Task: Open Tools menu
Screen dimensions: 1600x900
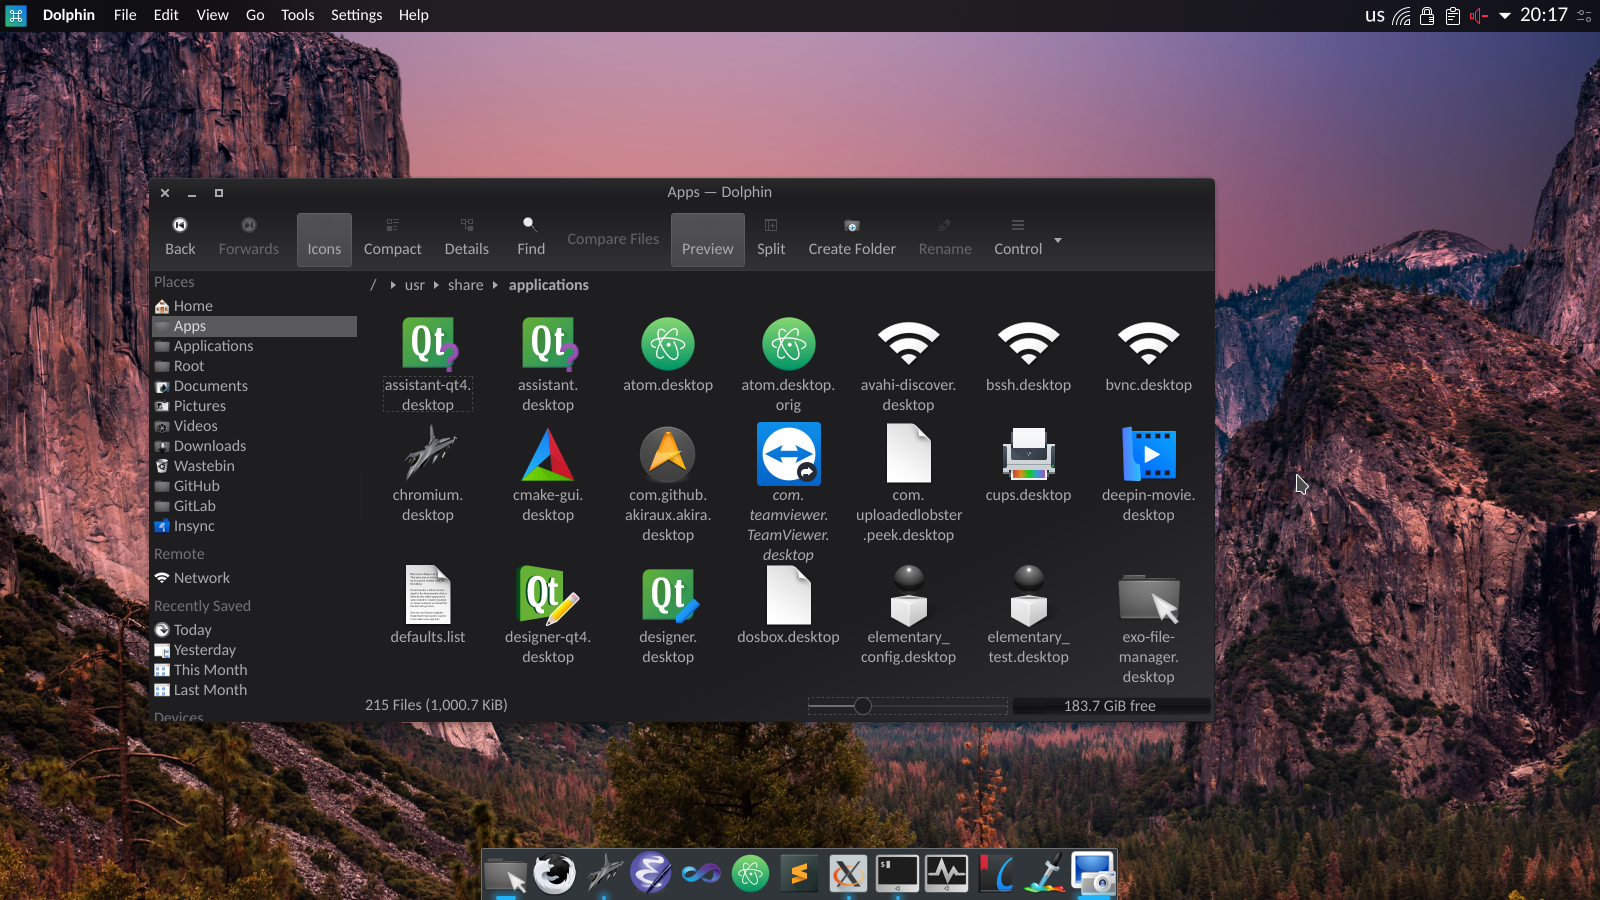Action: coord(297,15)
